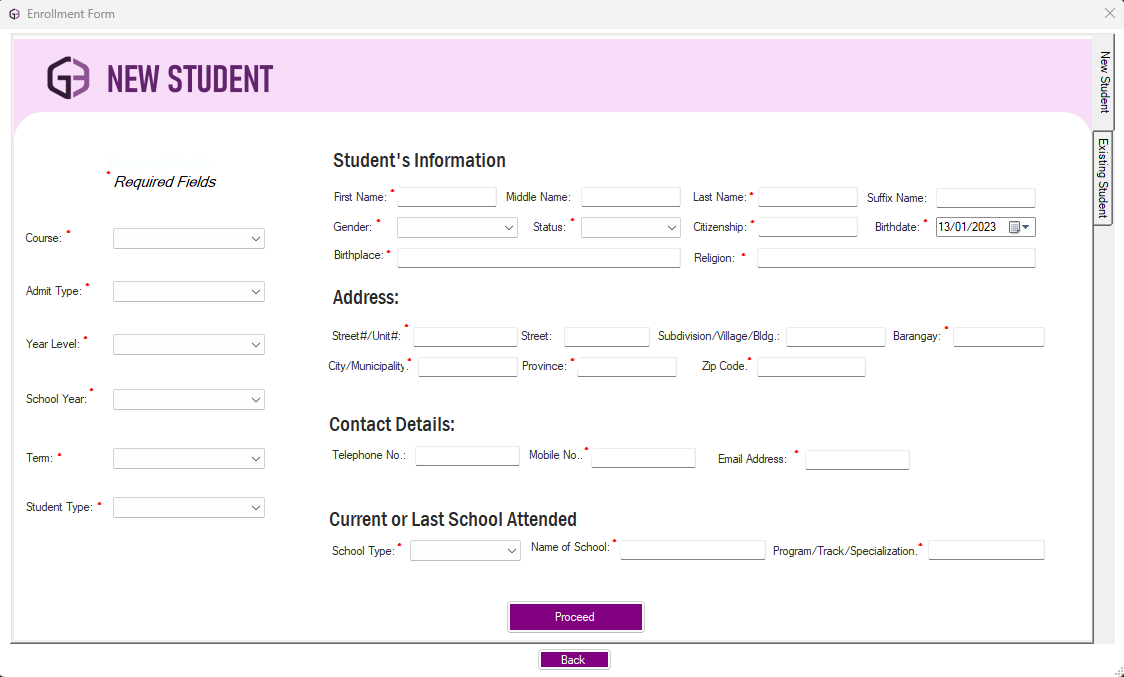Viewport: 1124px width, 677px height.
Task: Open the Year Level dropdown
Action: 189,345
